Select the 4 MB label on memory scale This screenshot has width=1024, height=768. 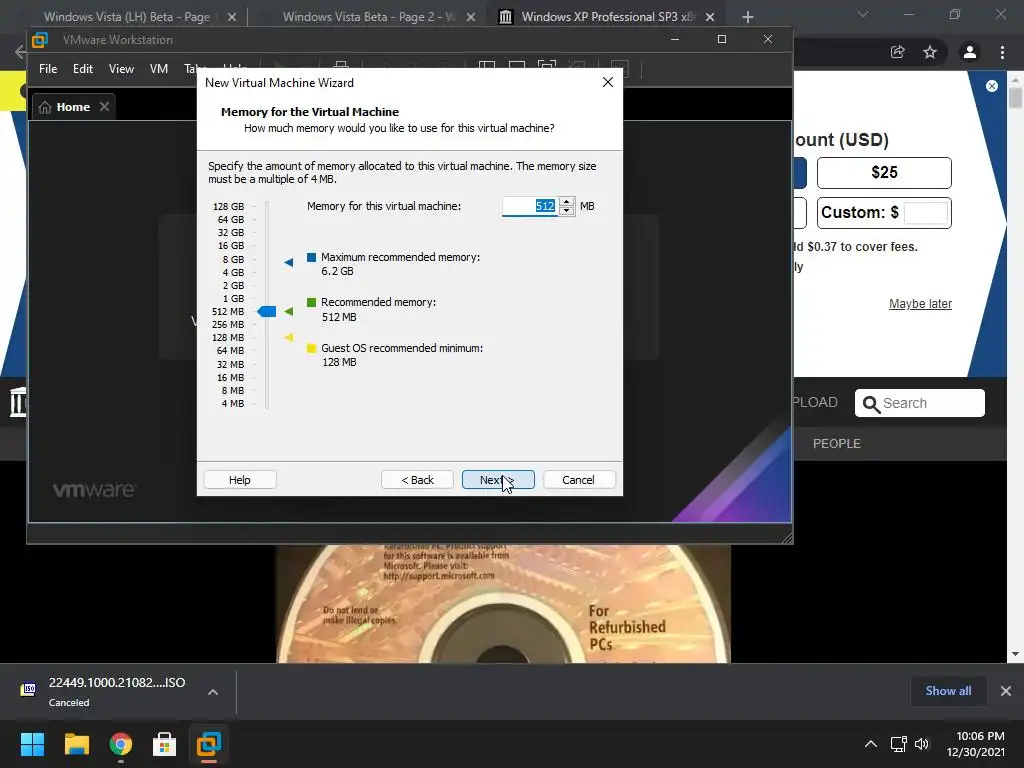tap(232, 404)
